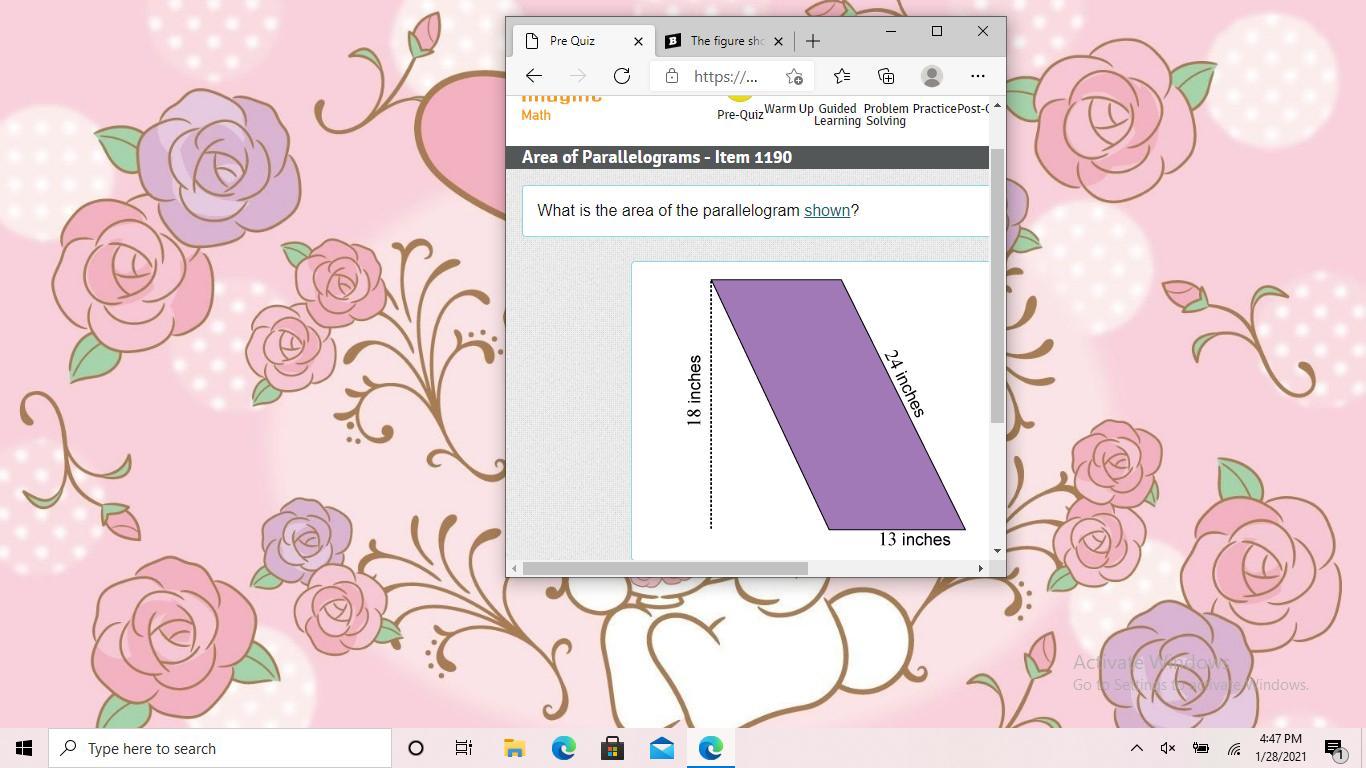The height and width of the screenshot is (768, 1366).
Task: Open the 'shown' link in question
Action: coord(827,210)
